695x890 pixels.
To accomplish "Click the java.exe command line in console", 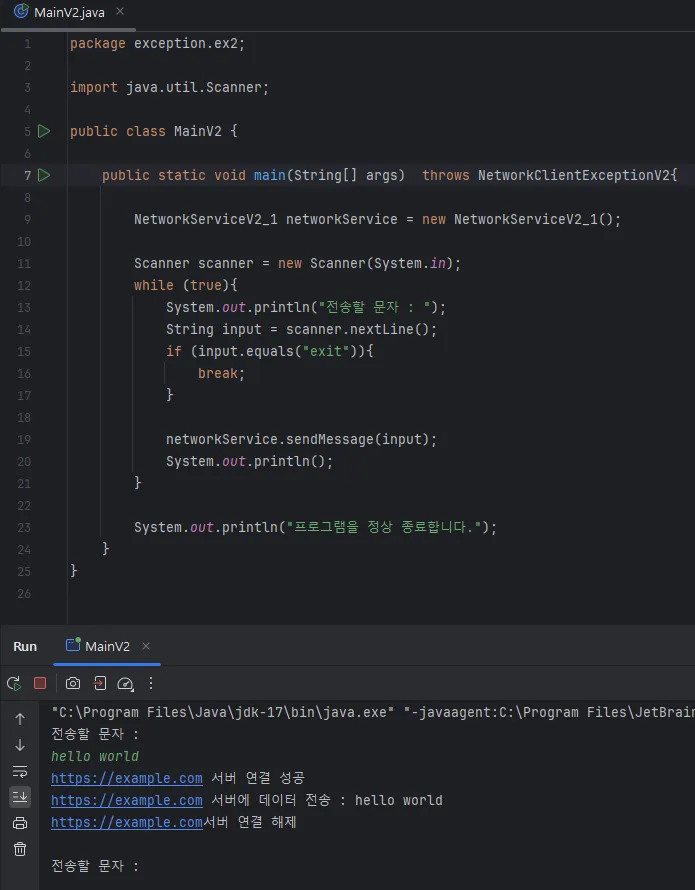I will coord(372,712).
